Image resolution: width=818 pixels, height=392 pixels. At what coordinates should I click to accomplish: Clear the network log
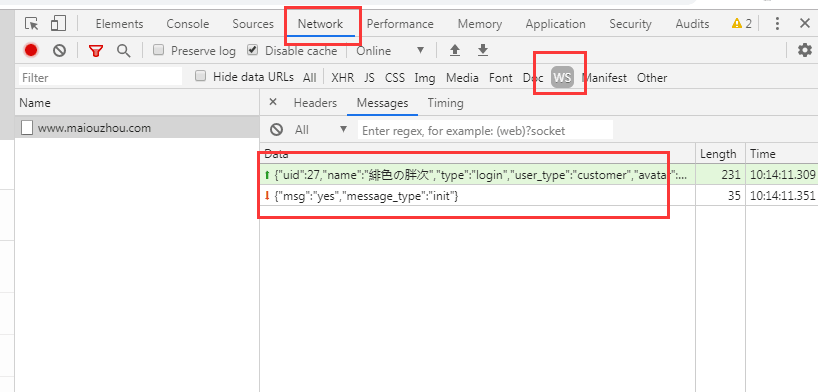(59, 51)
